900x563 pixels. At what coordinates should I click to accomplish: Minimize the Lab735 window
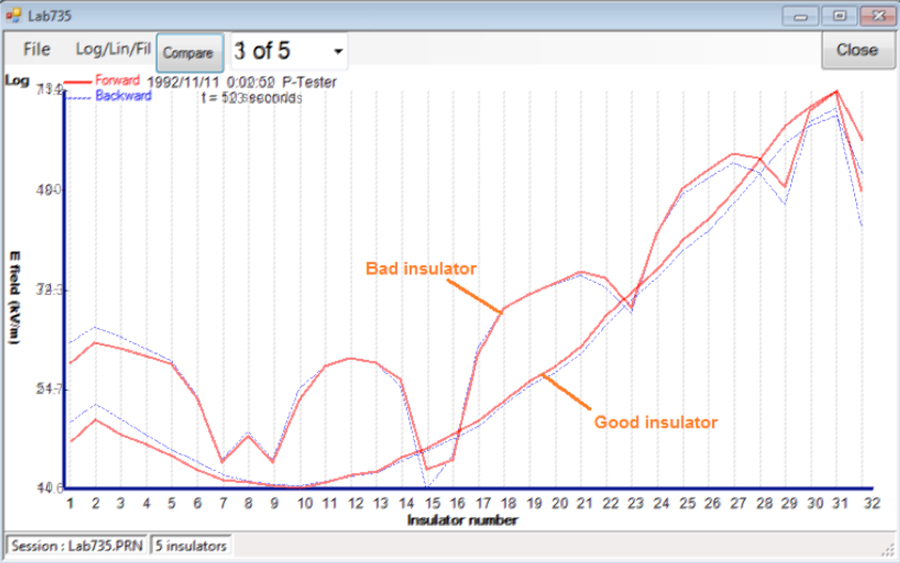[x=799, y=16]
